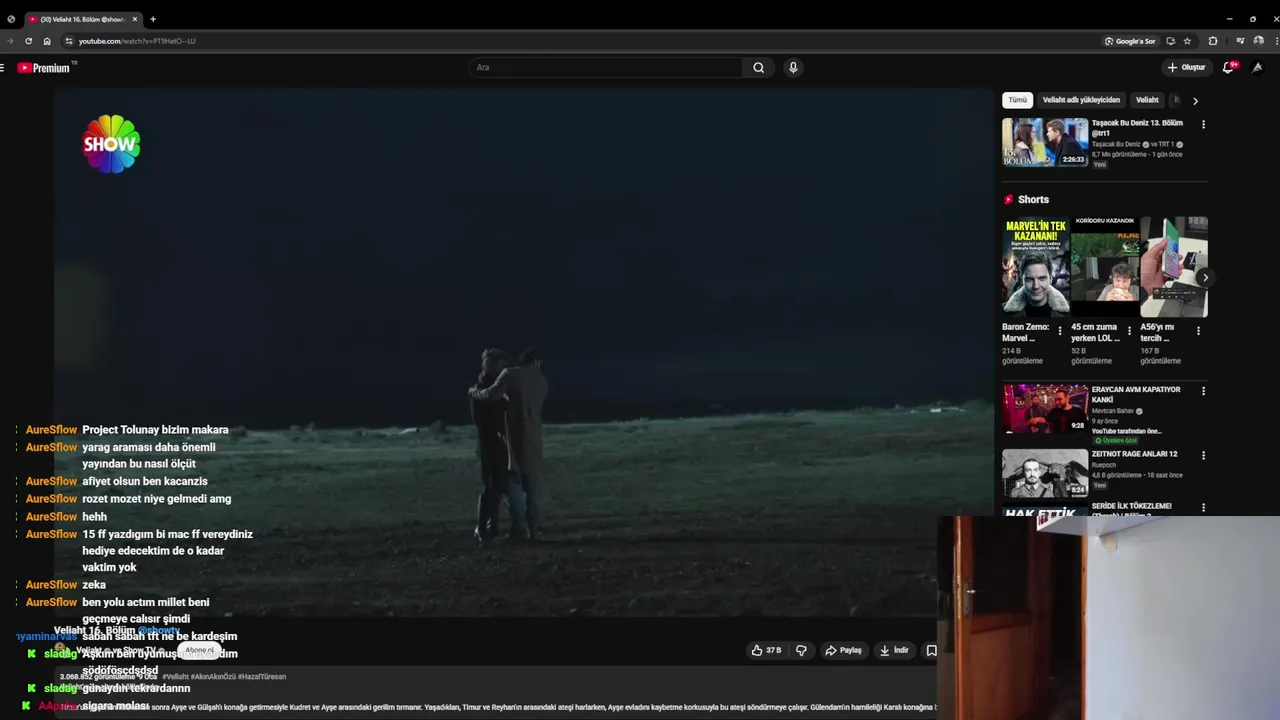This screenshot has width=1280, height=720.
Task: Like the video with 37 B likes
Action: click(766, 650)
